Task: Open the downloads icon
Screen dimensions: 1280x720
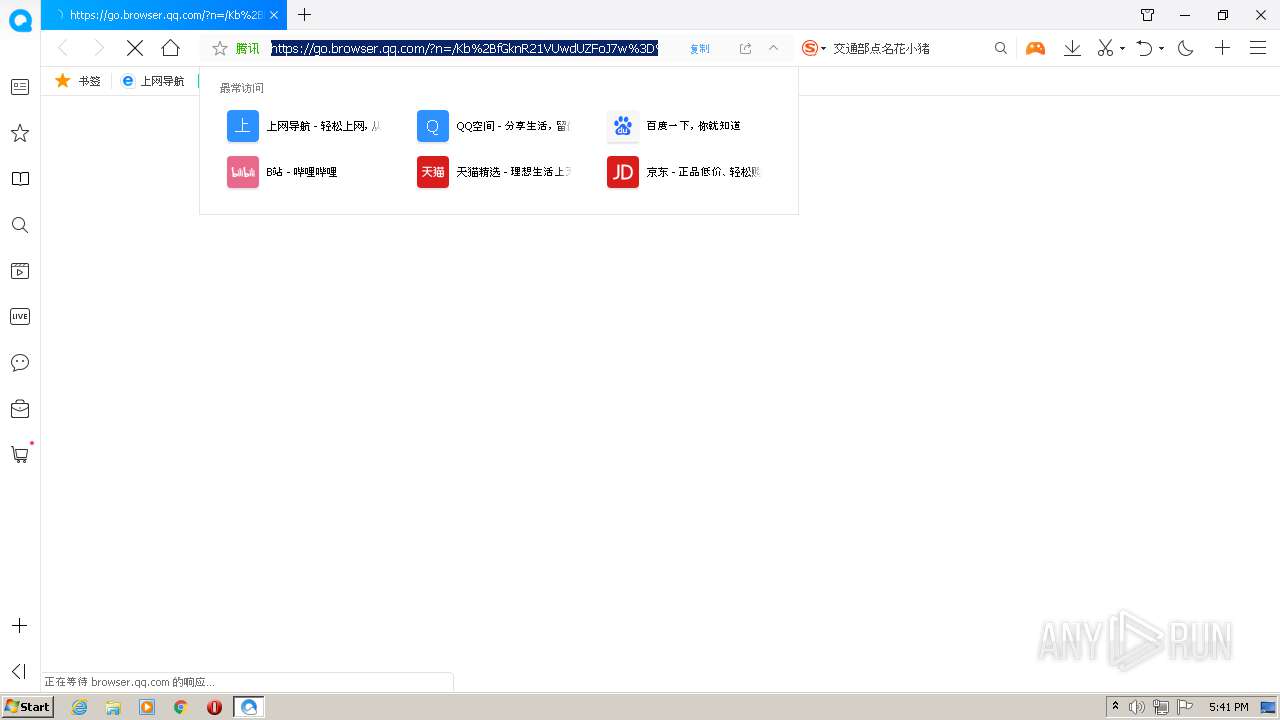Action: (x=1072, y=48)
